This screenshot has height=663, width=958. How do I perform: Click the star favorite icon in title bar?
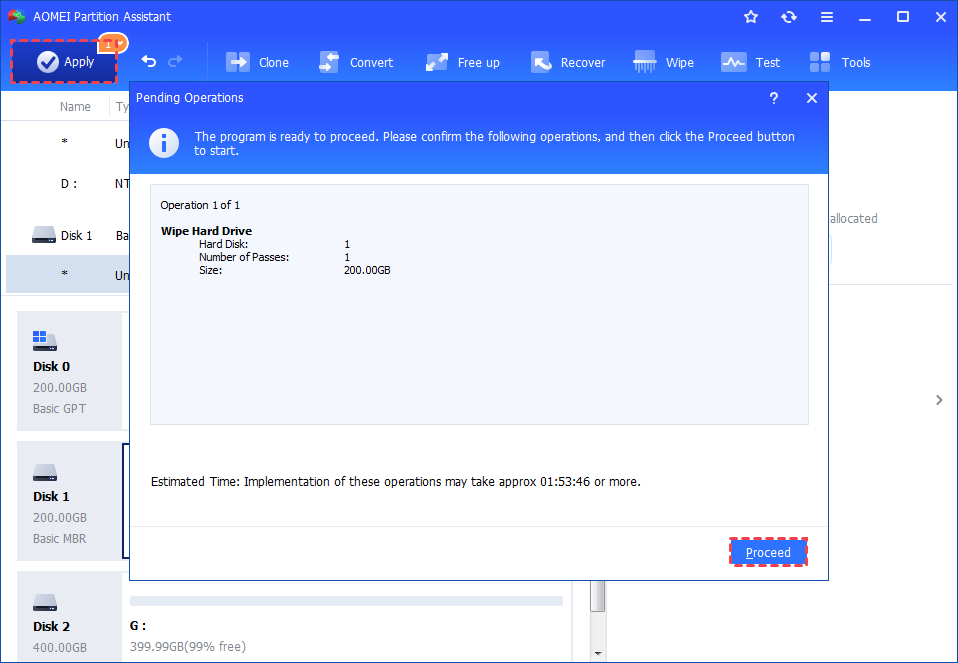pyautogui.click(x=751, y=17)
